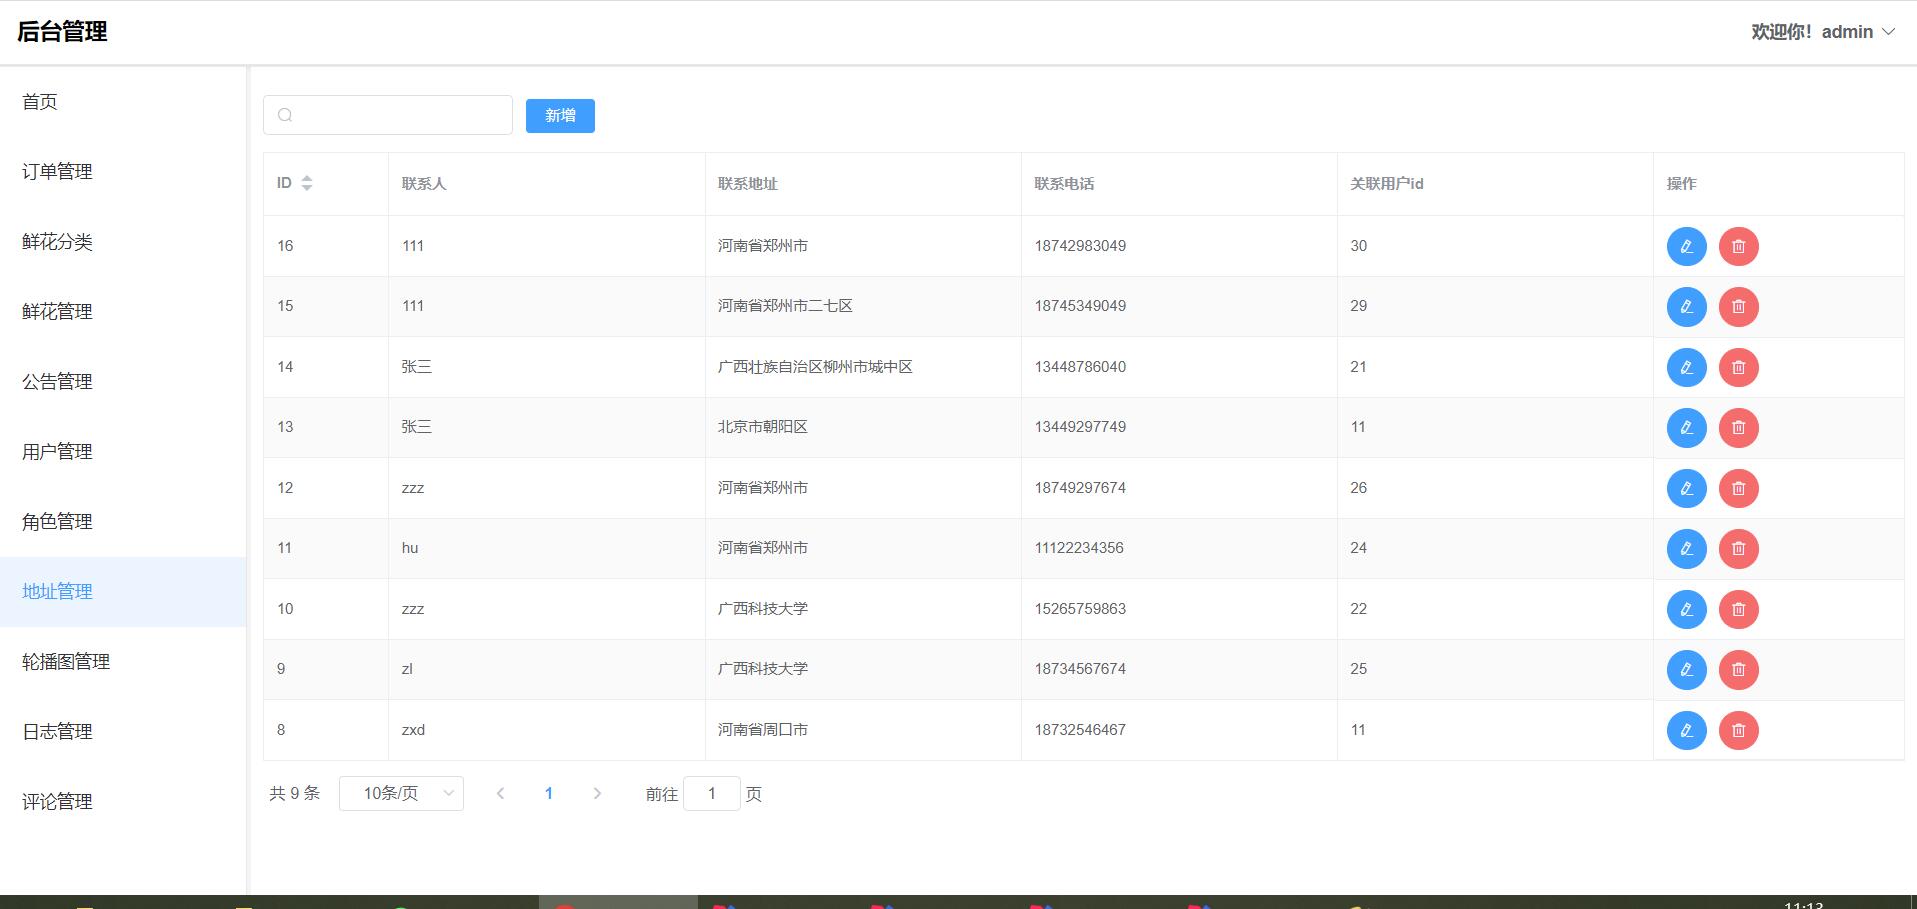This screenshot has width=1917, height=909.
Task: Delete the row for contact zxd
Action: point(1738,730)
